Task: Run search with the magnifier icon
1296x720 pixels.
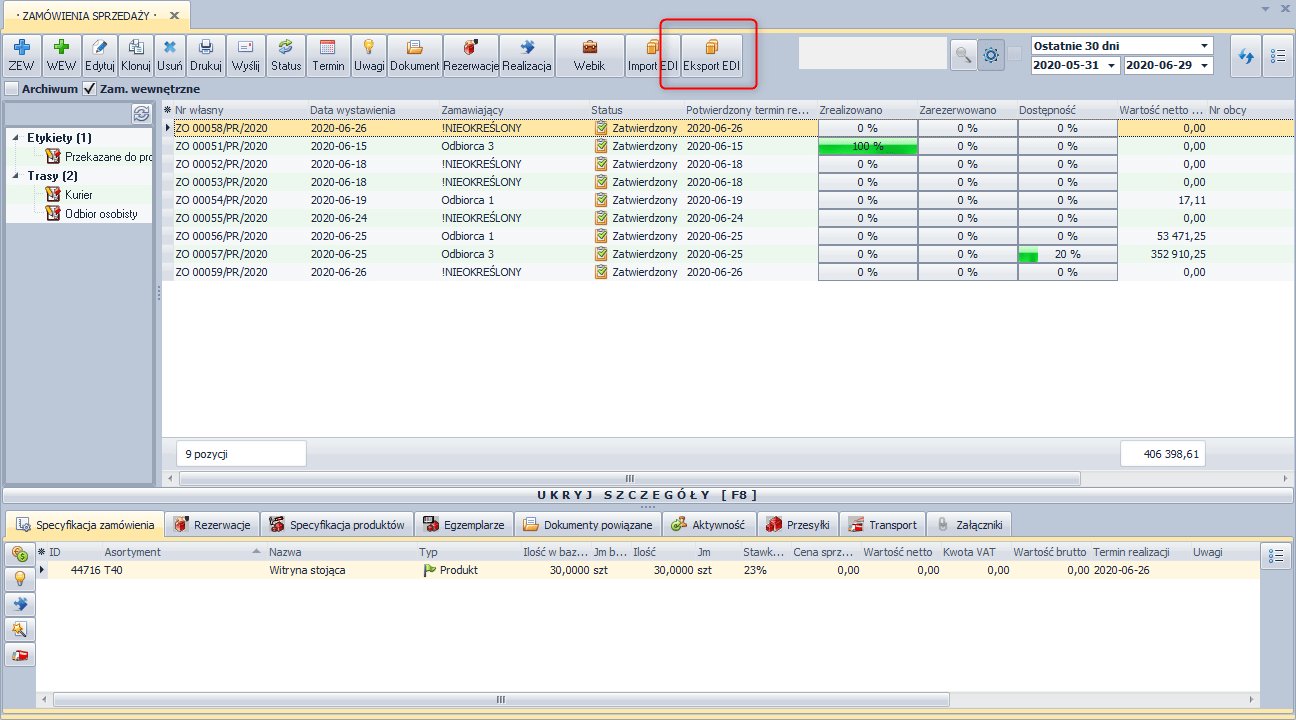Action: point(963,56)
